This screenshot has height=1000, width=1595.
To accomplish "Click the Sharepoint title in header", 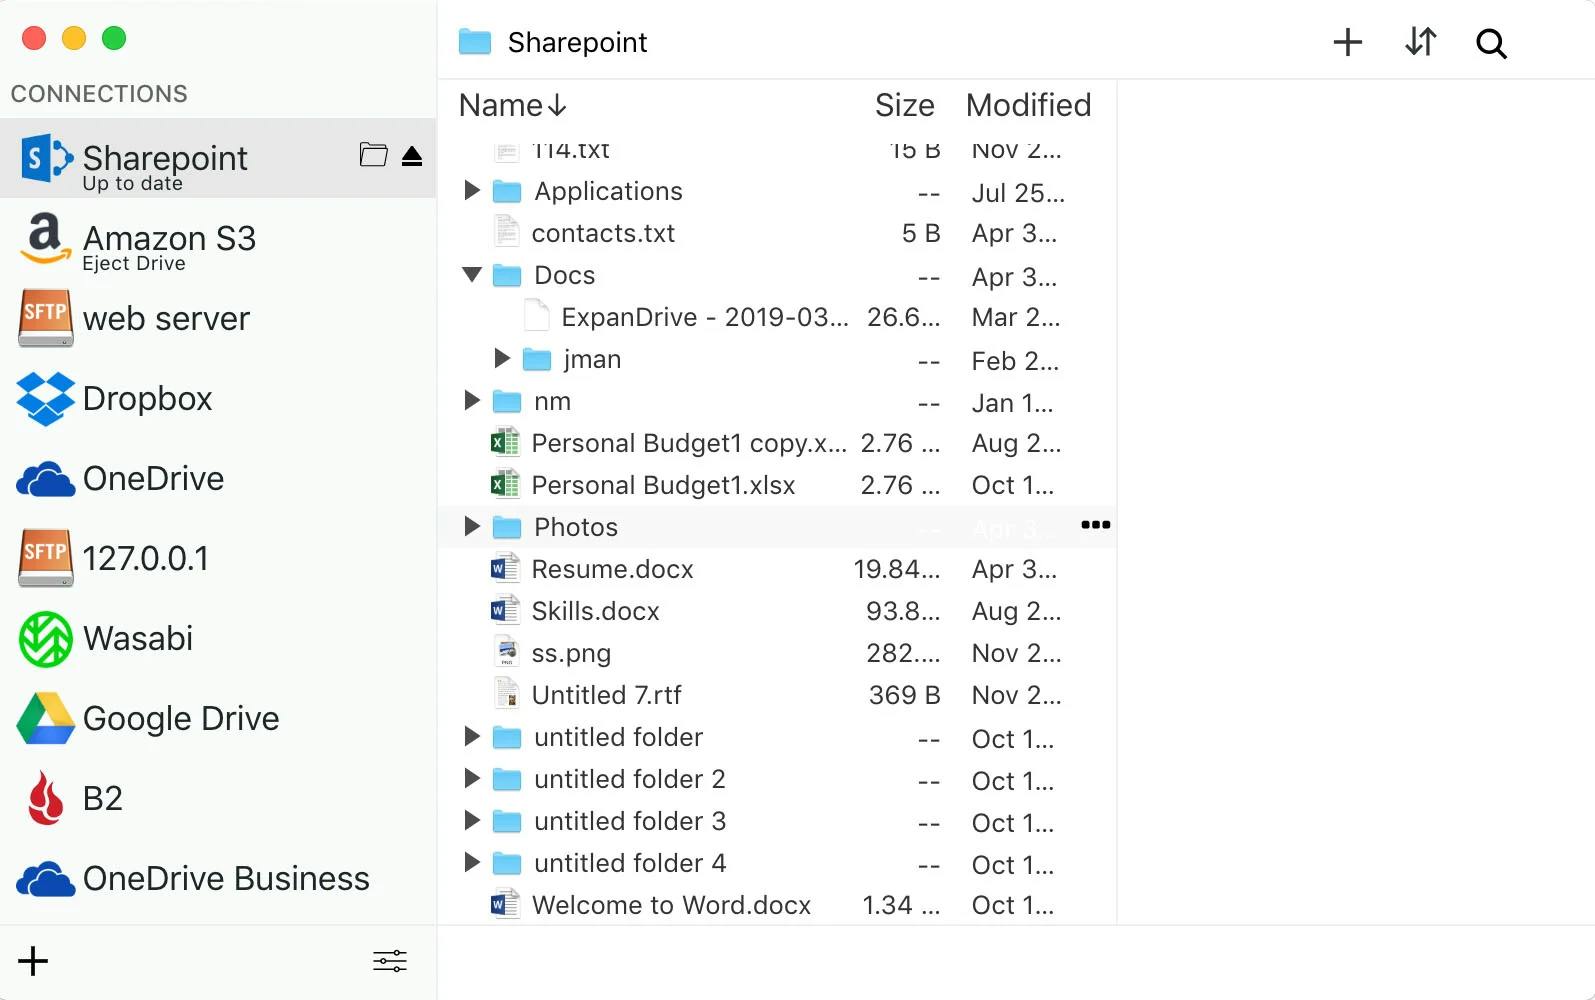I will 577,42.
